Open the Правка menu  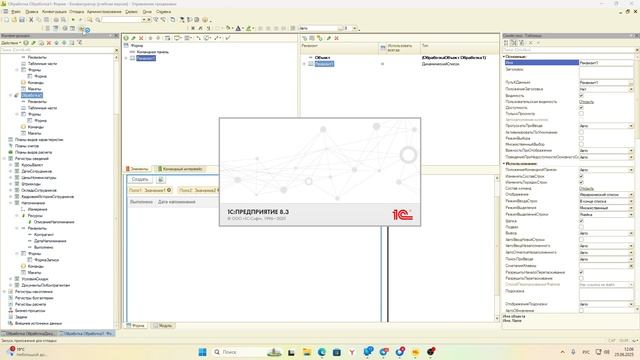point(32,11)
